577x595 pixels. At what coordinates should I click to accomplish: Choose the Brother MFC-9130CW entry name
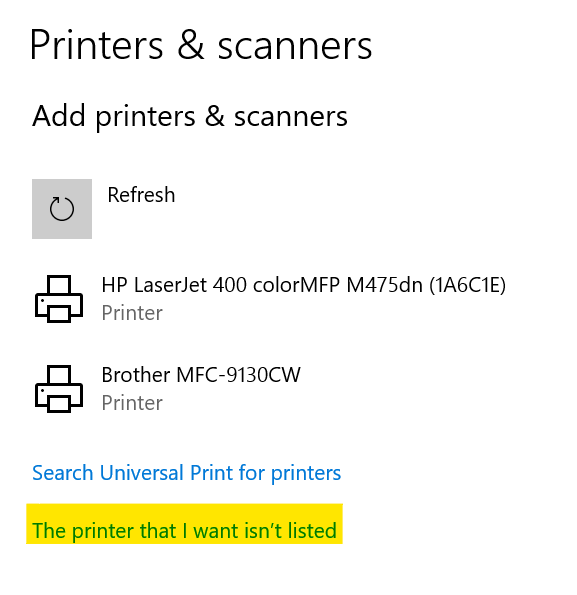tap(201, 375)
